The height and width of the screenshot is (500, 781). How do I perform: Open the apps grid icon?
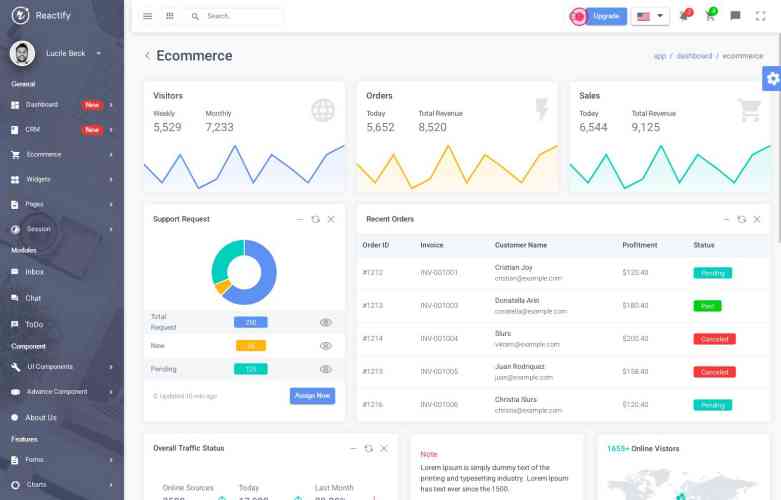point(170,16)
